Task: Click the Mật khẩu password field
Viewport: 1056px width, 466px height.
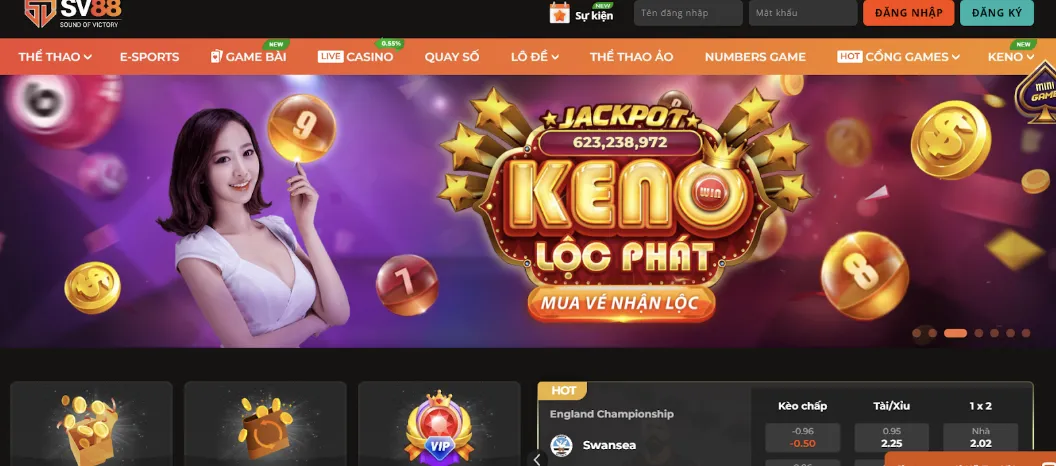Action: click(803, 13)
